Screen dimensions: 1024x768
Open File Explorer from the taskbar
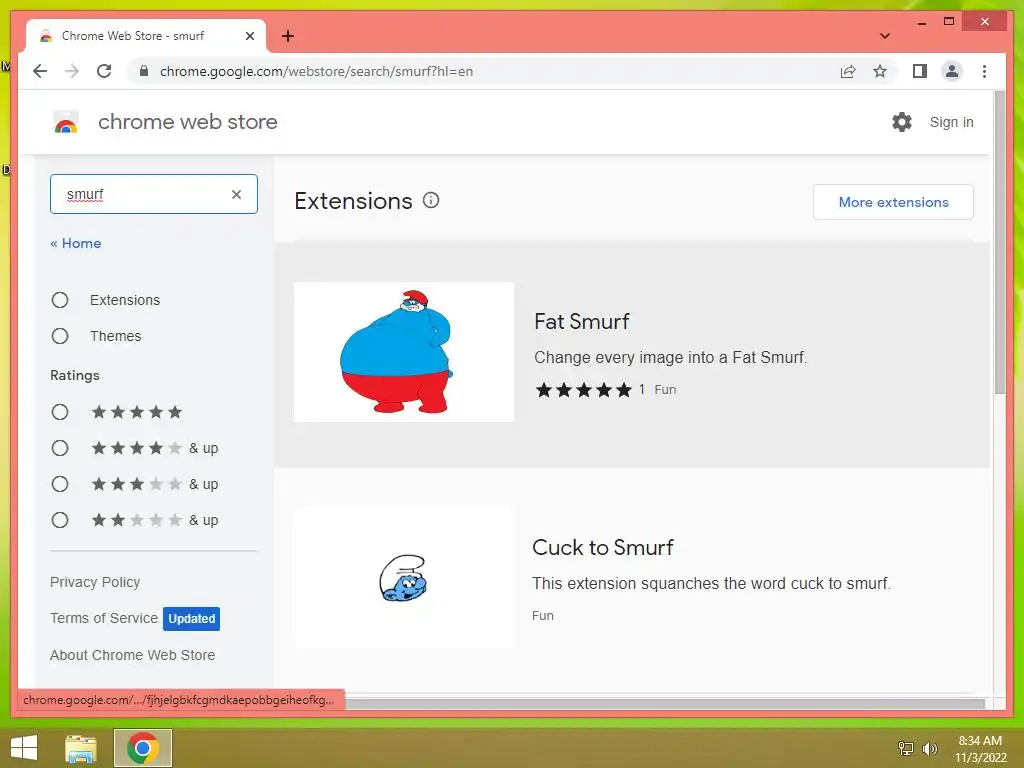(81, 748)
